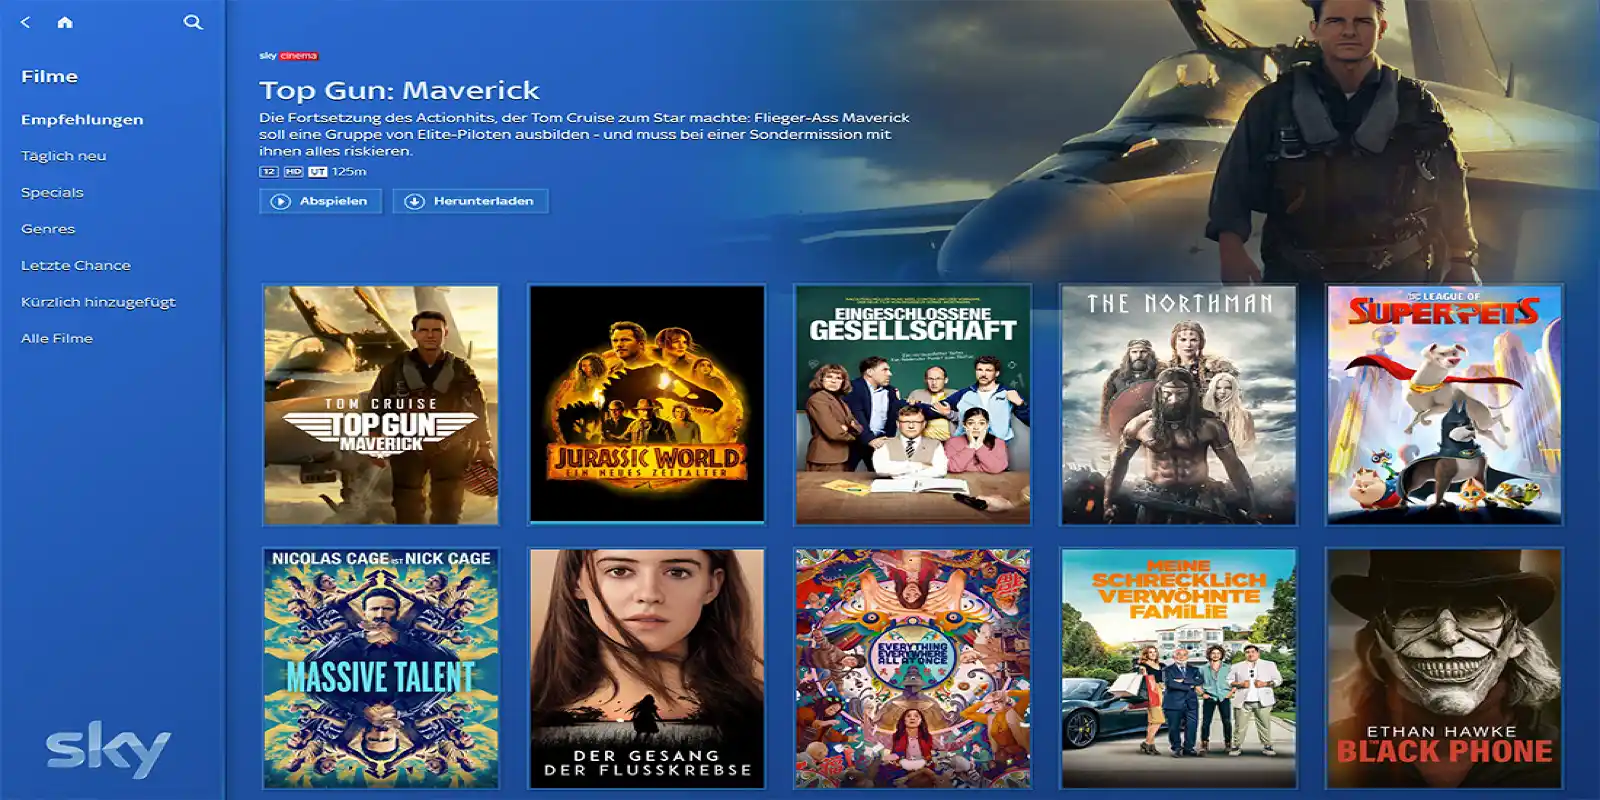Click the HD badge
The image size is (1600, 800).
coord(293,172)
